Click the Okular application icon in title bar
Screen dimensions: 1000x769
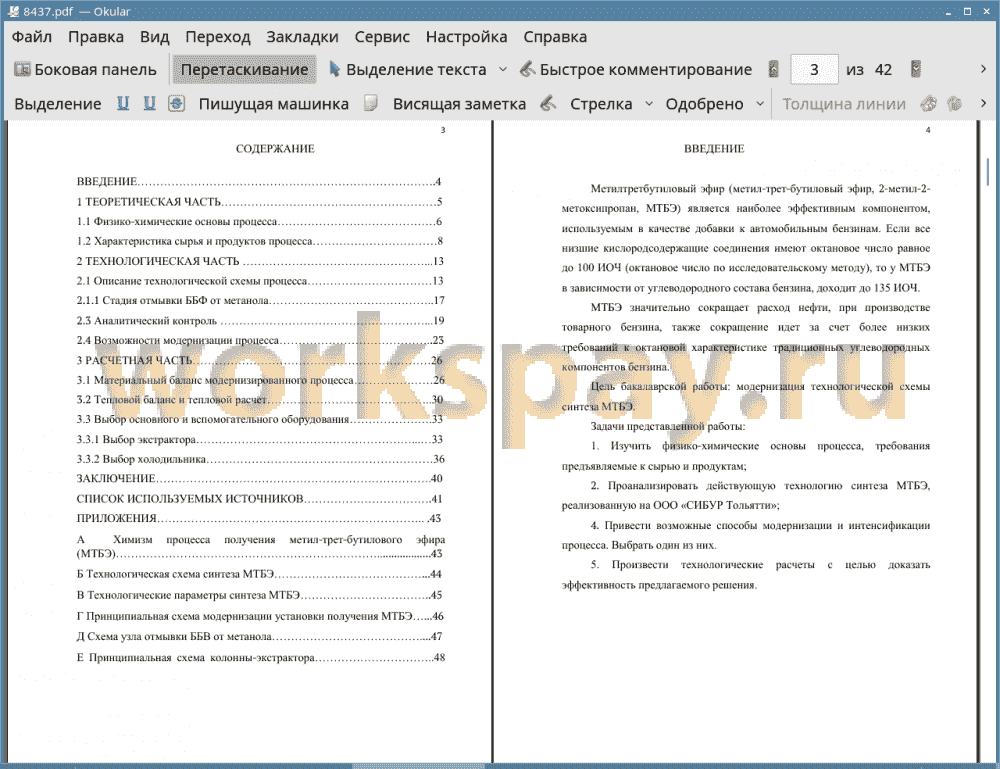coord(12,11)
